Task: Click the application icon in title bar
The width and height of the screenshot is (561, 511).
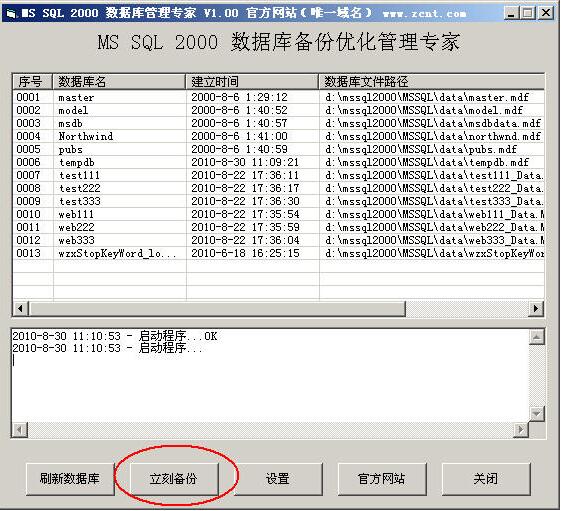Action: (11, 14)
